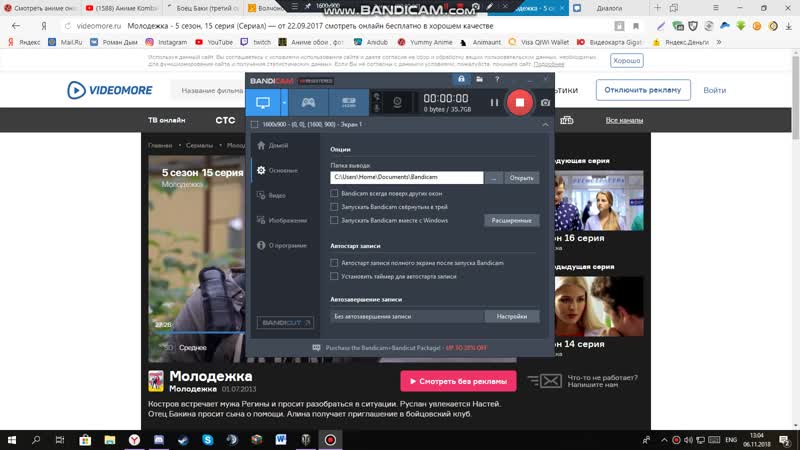The width and height of the screenshot is (800, 450).
Task: Browse output folder with ellipsis button
Action: tap(493, 178)
